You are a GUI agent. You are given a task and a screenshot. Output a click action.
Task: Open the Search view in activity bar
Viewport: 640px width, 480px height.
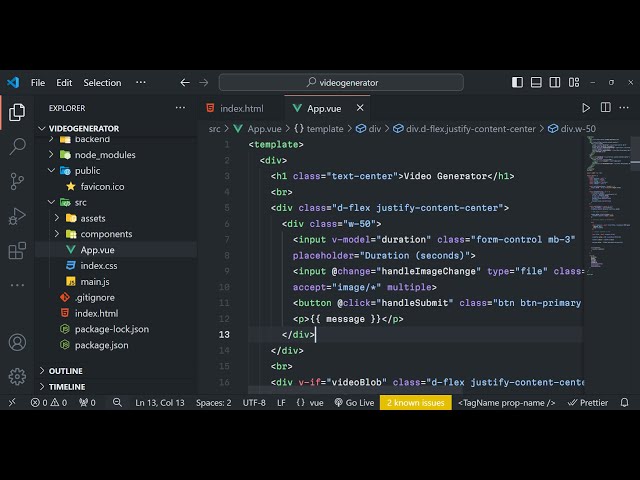[x=17, y=147]
